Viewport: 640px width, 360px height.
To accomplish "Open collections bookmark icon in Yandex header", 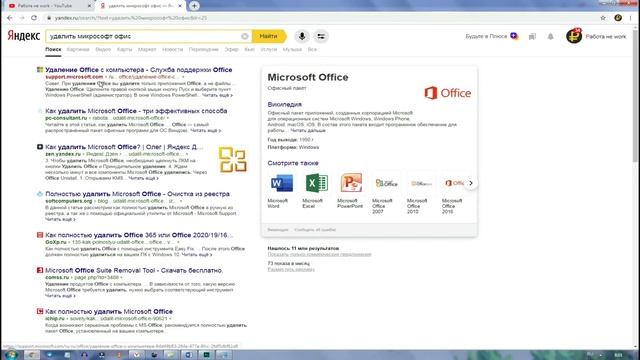I will coord(532,36).
